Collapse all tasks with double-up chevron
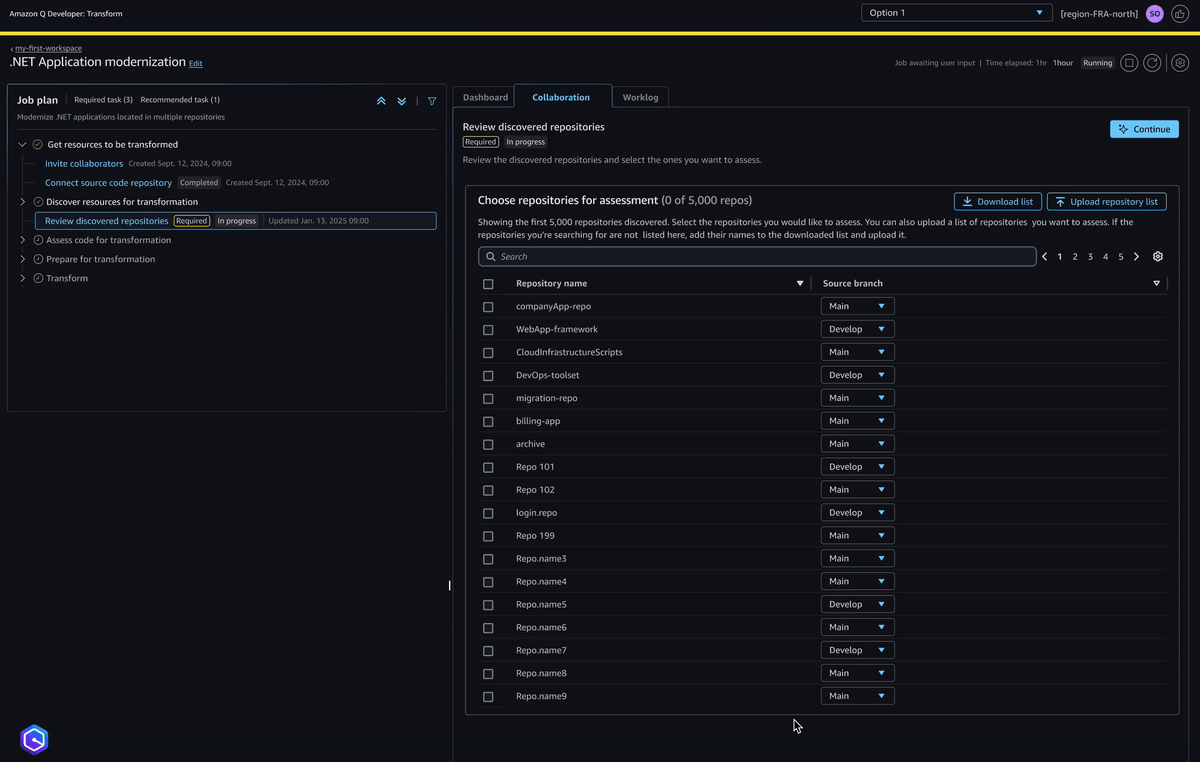The image size is (1200, 762). [381, 101]
